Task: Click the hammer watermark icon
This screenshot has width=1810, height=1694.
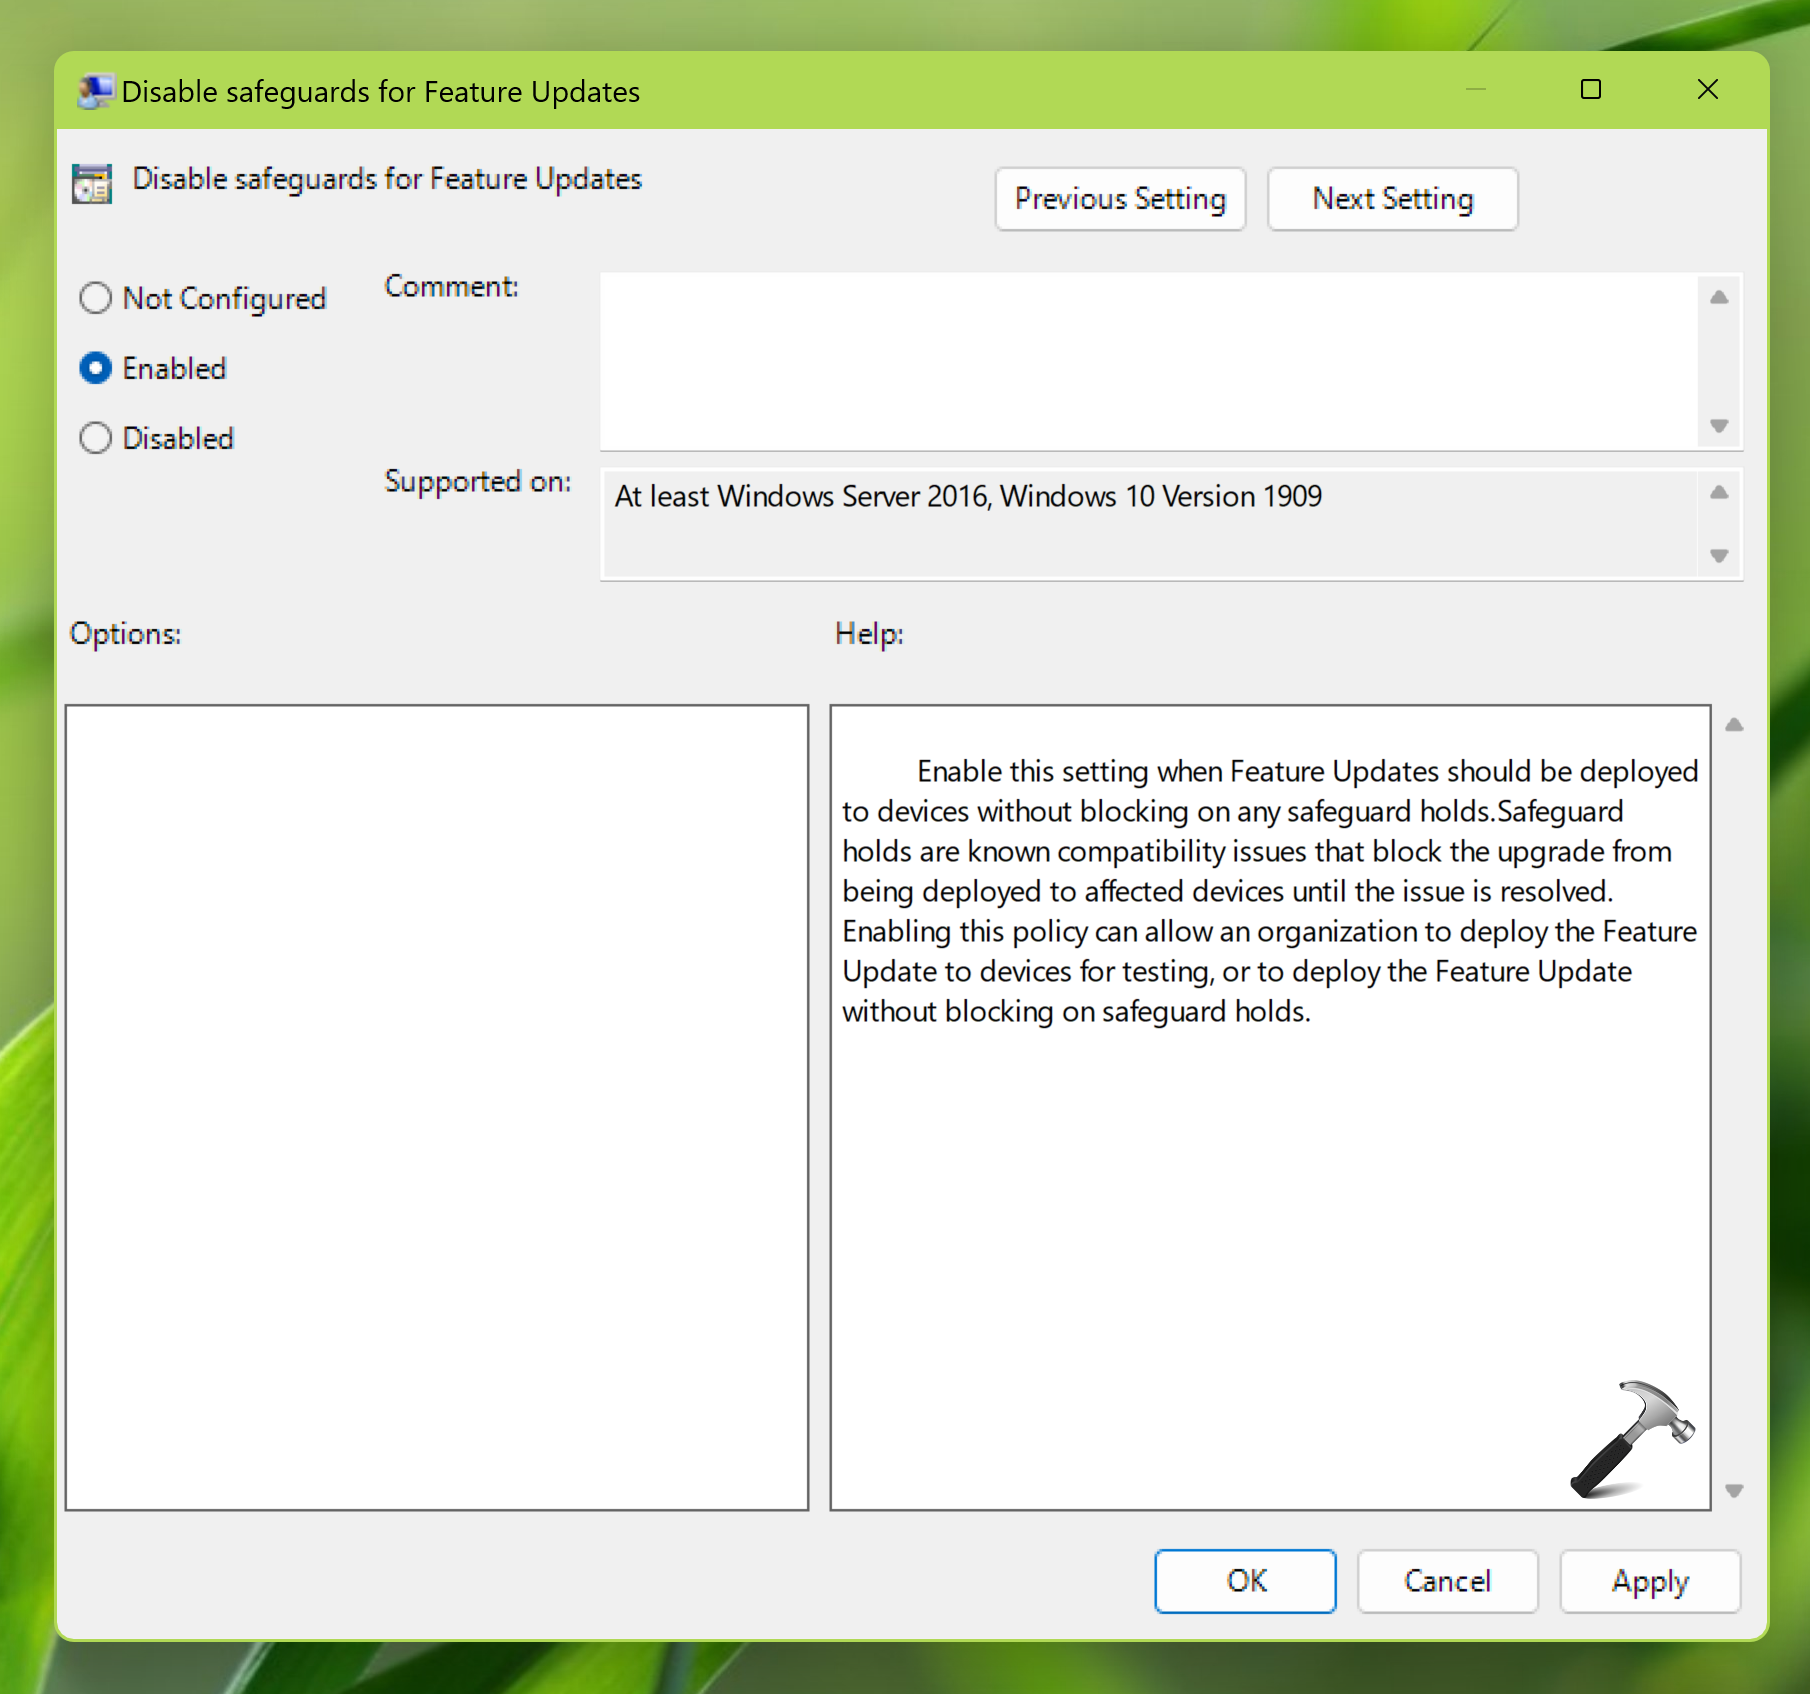Action: click(x=1631, y=1439)
